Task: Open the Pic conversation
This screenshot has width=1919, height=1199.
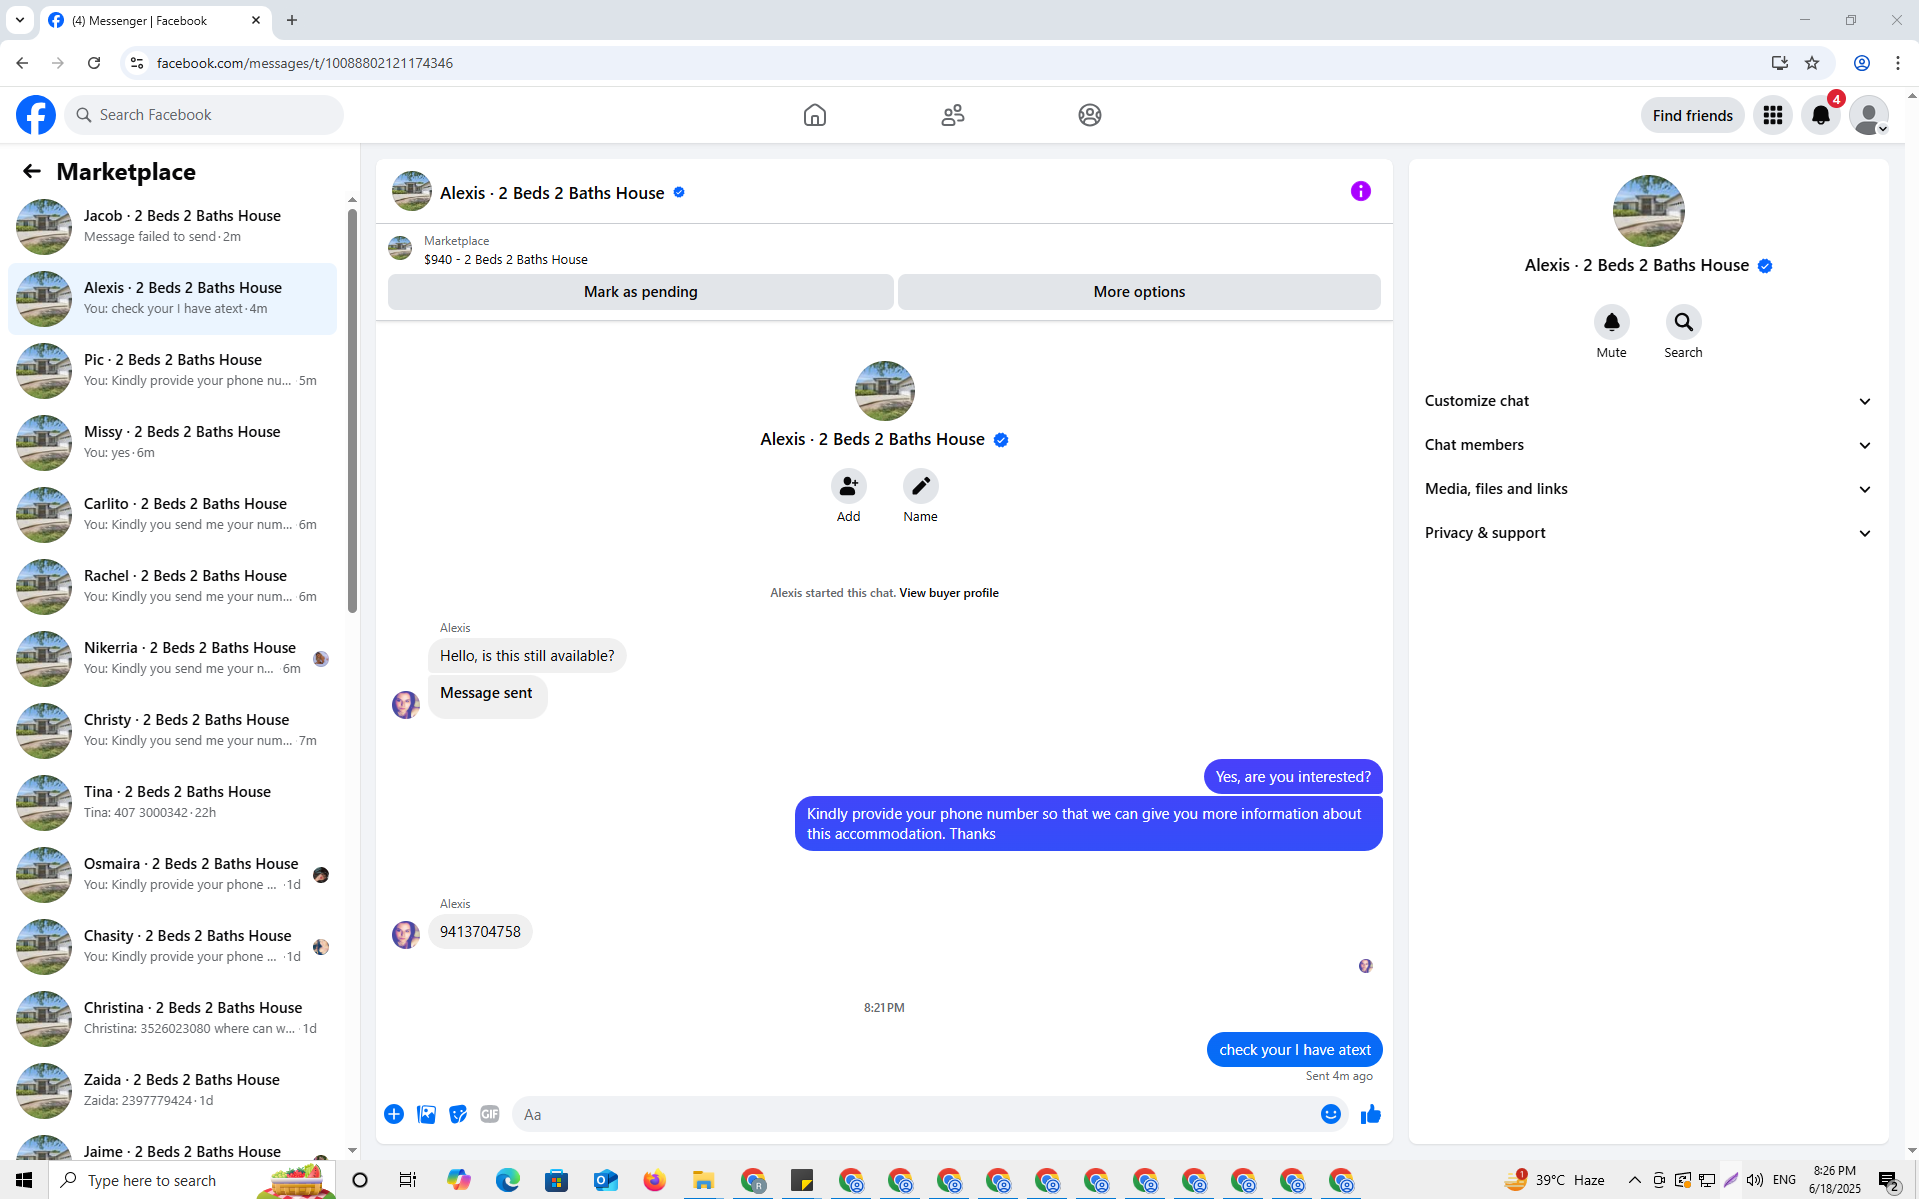Action: (x=172, y=371)
